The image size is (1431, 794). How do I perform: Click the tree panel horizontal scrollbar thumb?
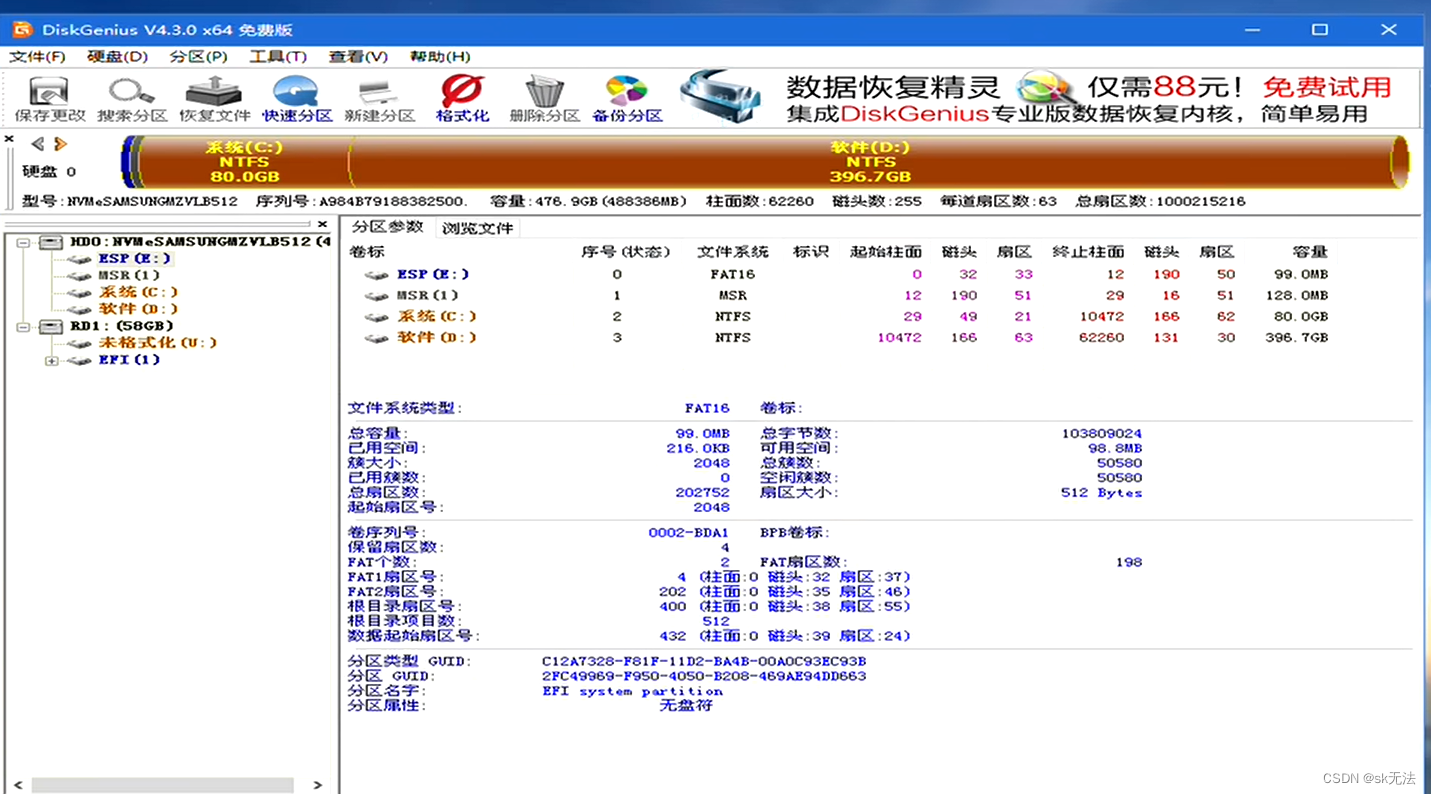coord(162,785)
